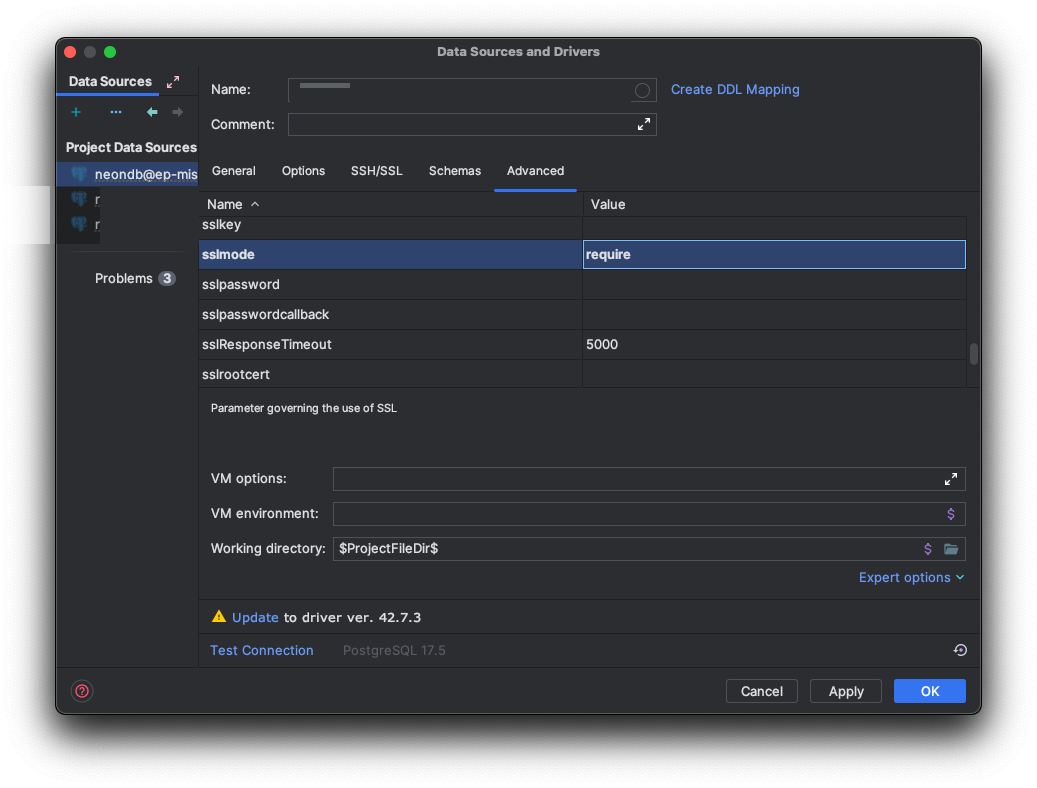Insert macro in VM environment field
The height and width of the screenshot is (788, 1037).
pyautogui.click(x=950, y=514)
